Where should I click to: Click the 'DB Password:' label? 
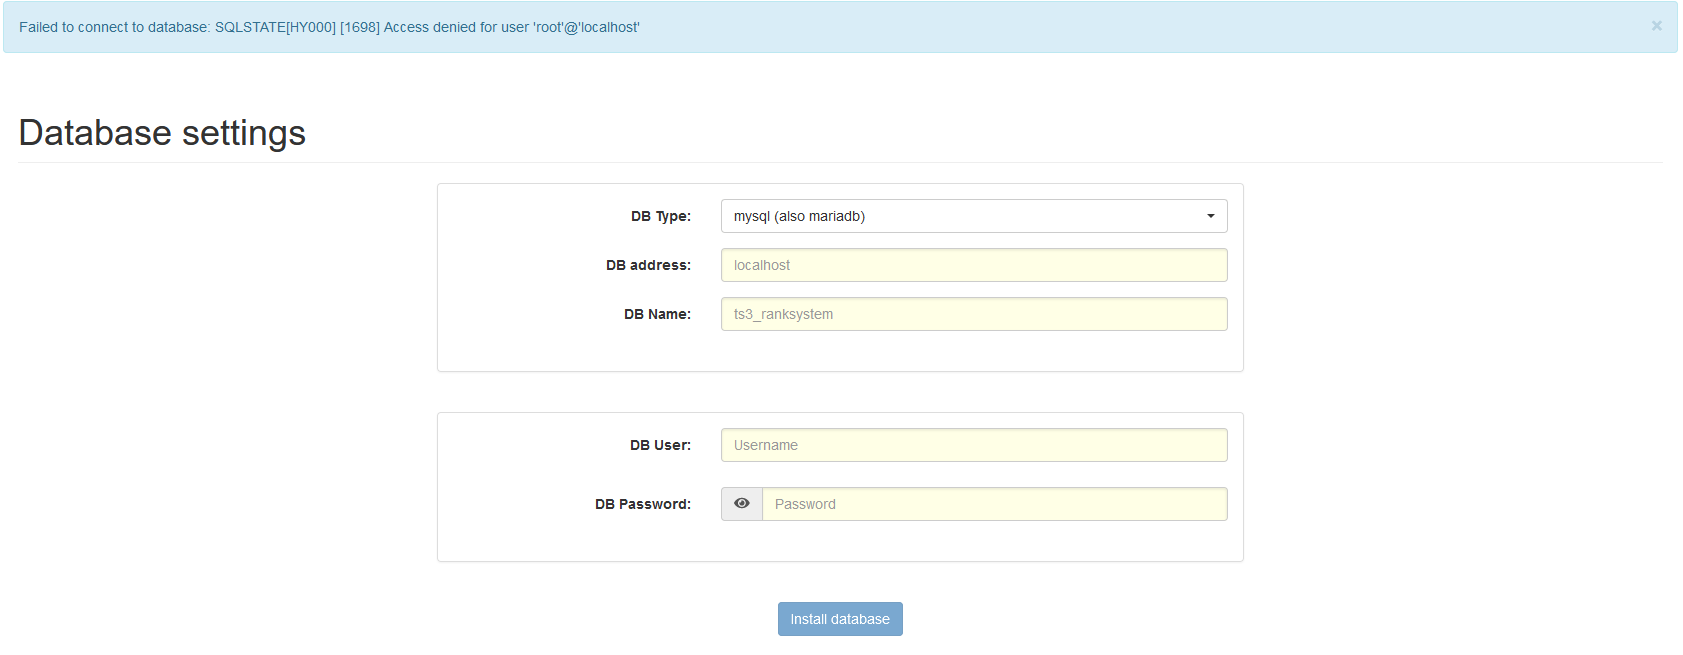[x=642, y=504]
